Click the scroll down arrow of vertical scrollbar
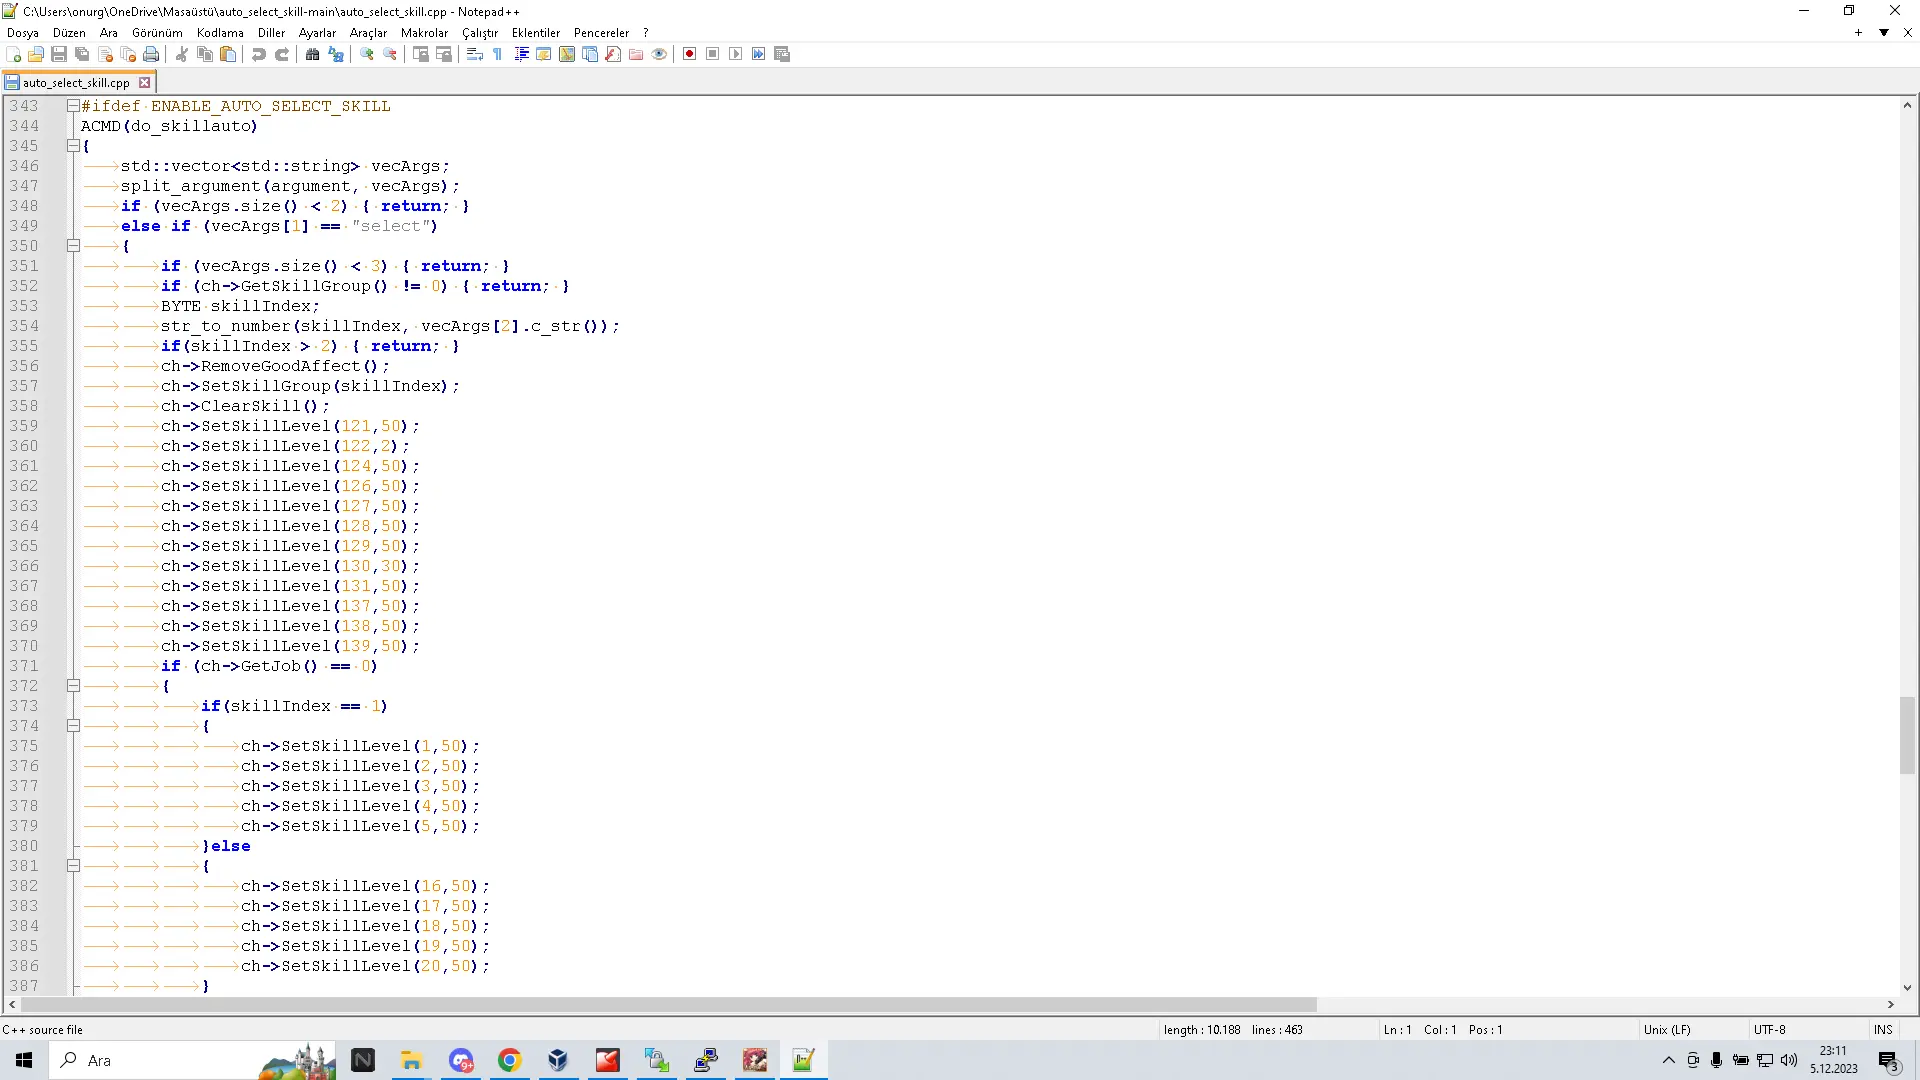 (1907, 988)
